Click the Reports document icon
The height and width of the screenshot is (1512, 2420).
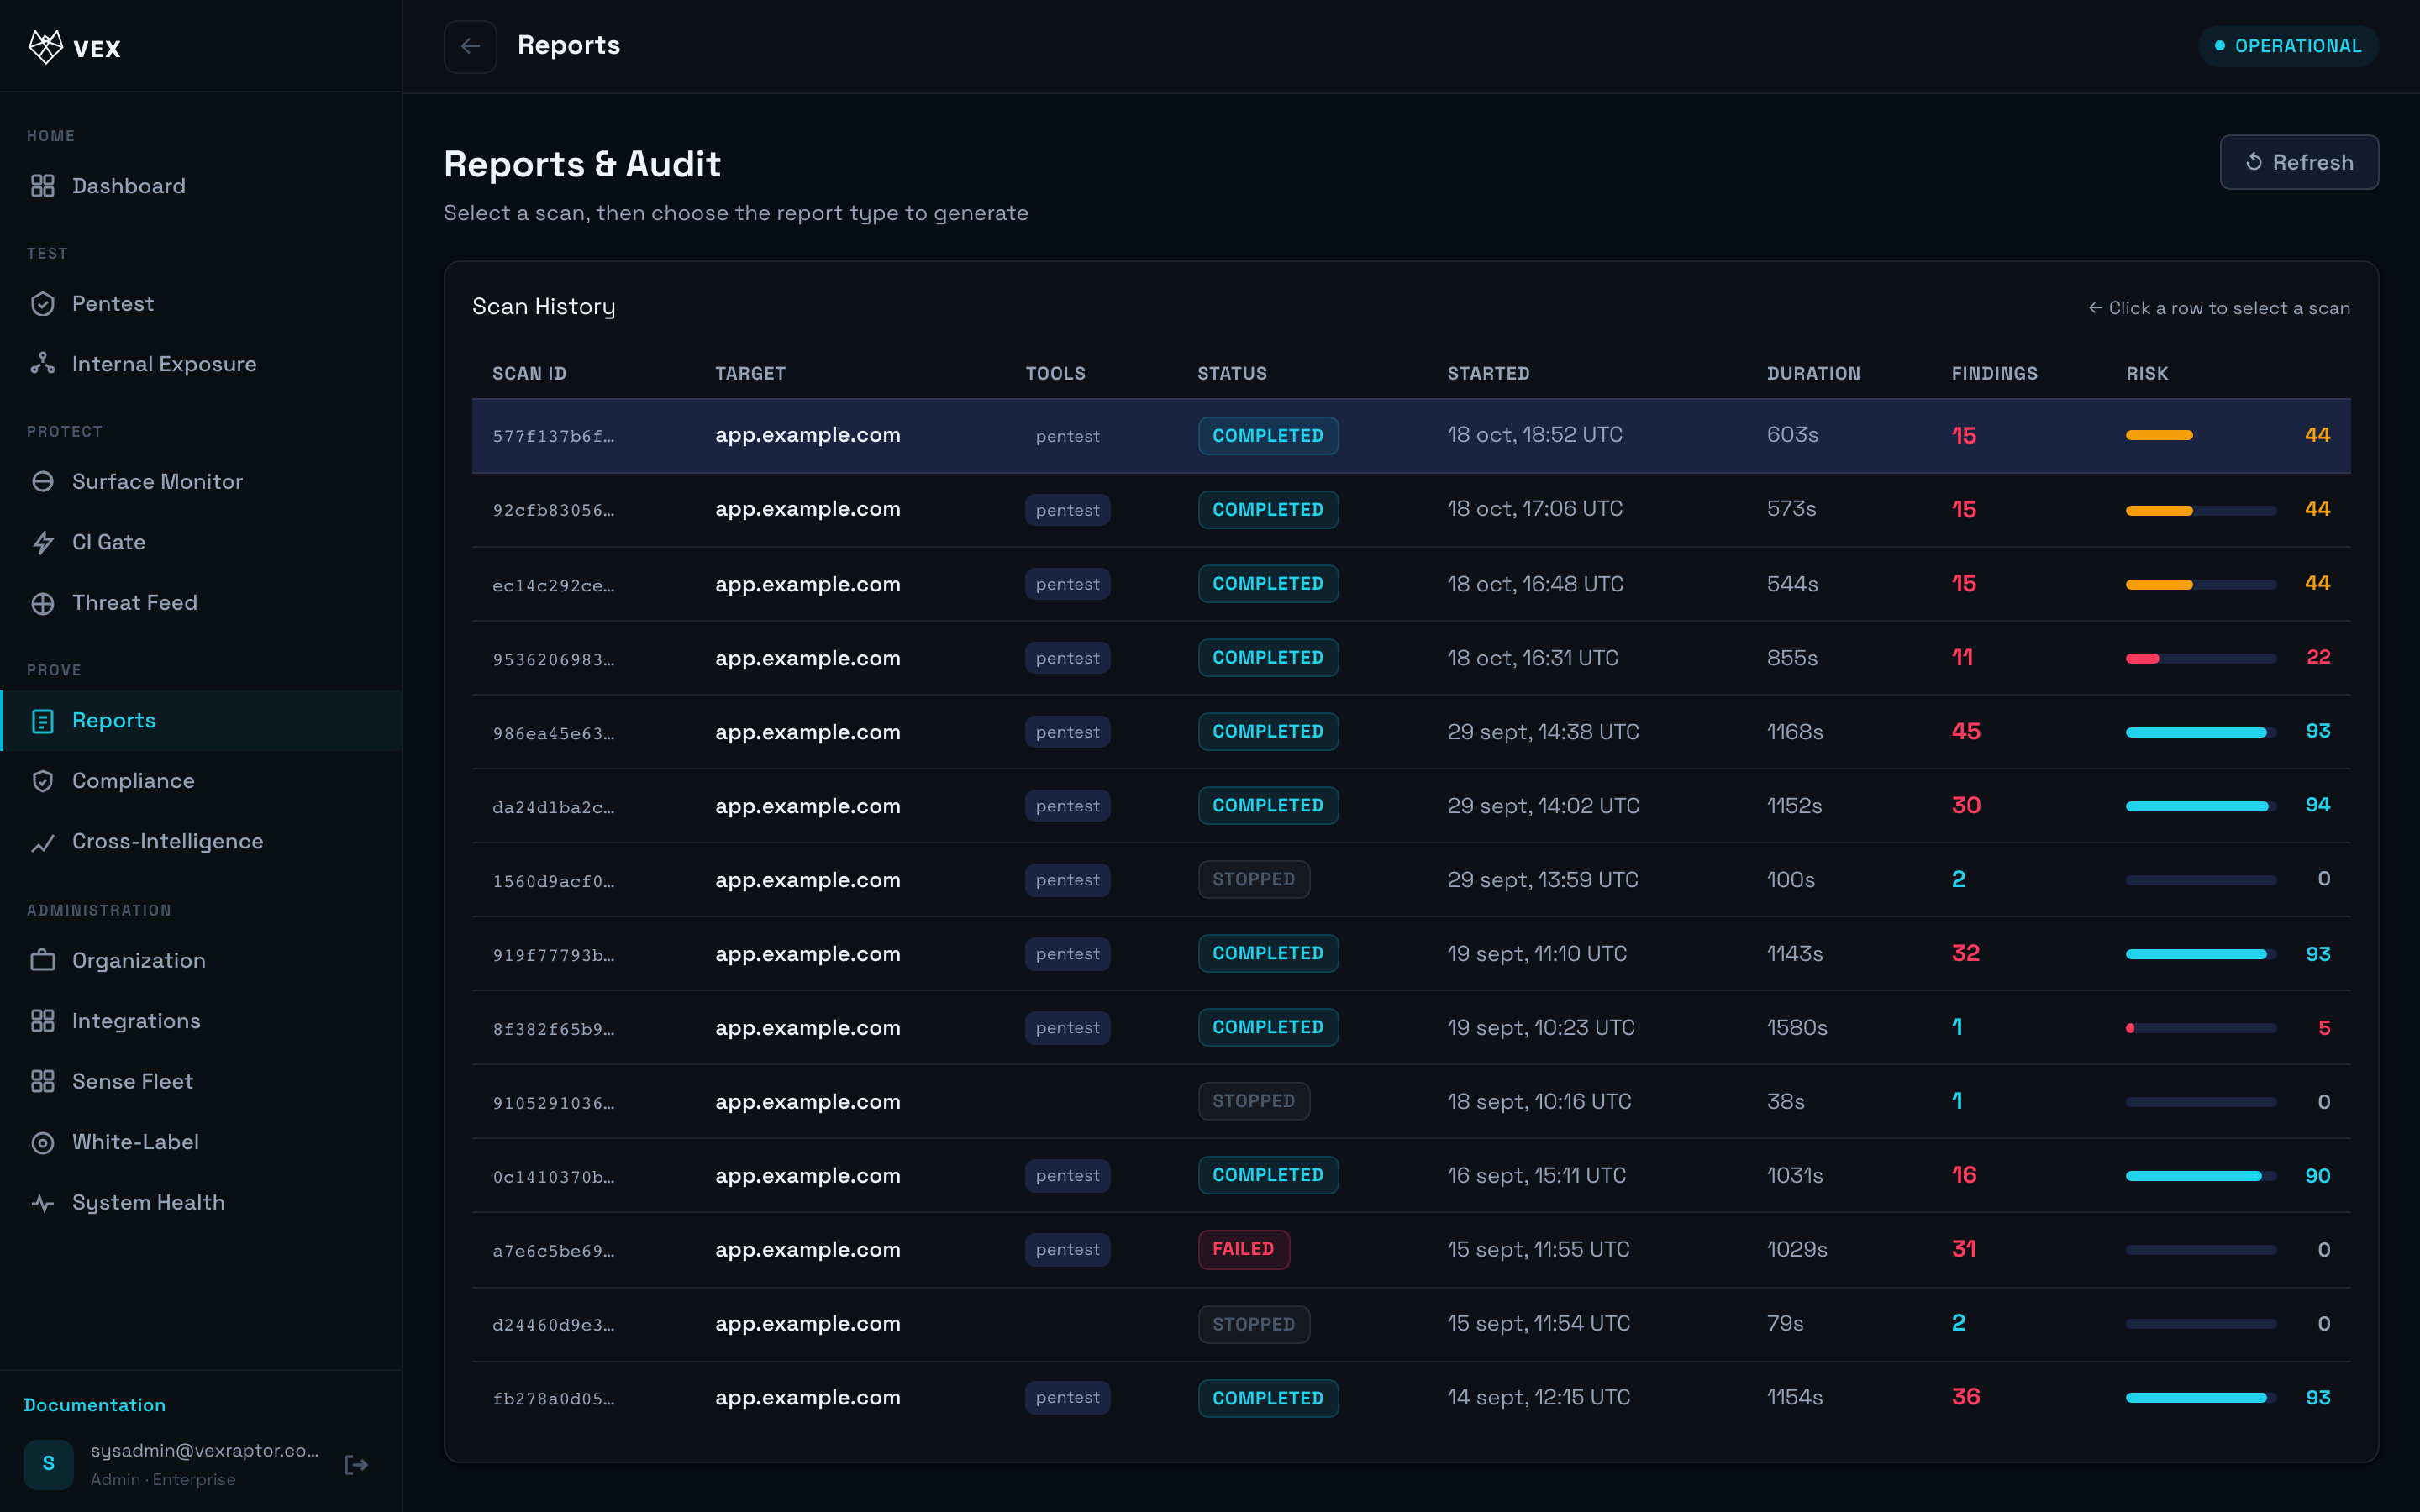pyautogui.click(x=43, y=721)
